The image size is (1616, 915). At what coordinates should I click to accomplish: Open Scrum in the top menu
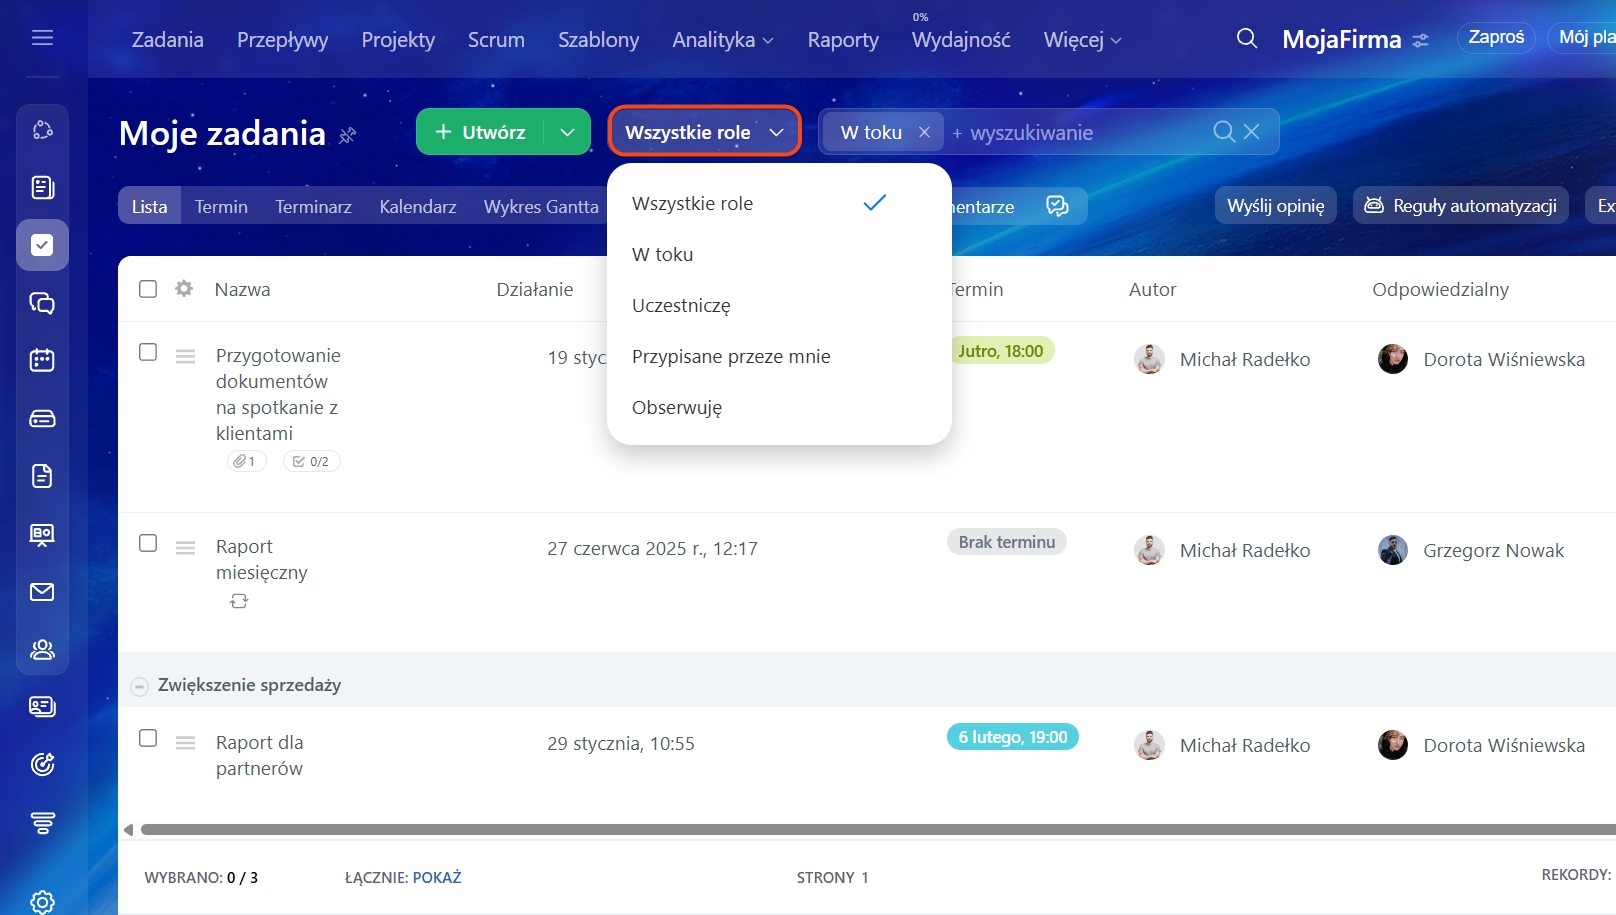click(x=496, y=40)
